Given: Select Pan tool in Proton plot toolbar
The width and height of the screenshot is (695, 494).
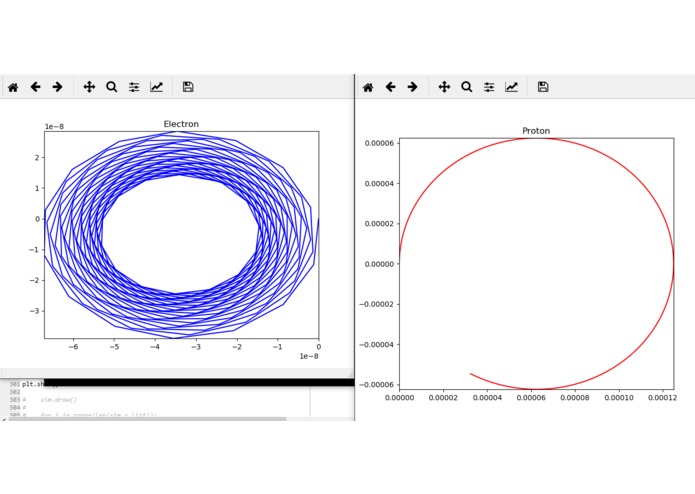Looking at the screenshot, I should [x=444, y=87].
